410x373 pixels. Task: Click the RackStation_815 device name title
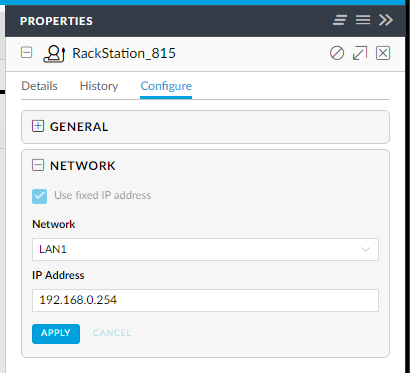124,53
